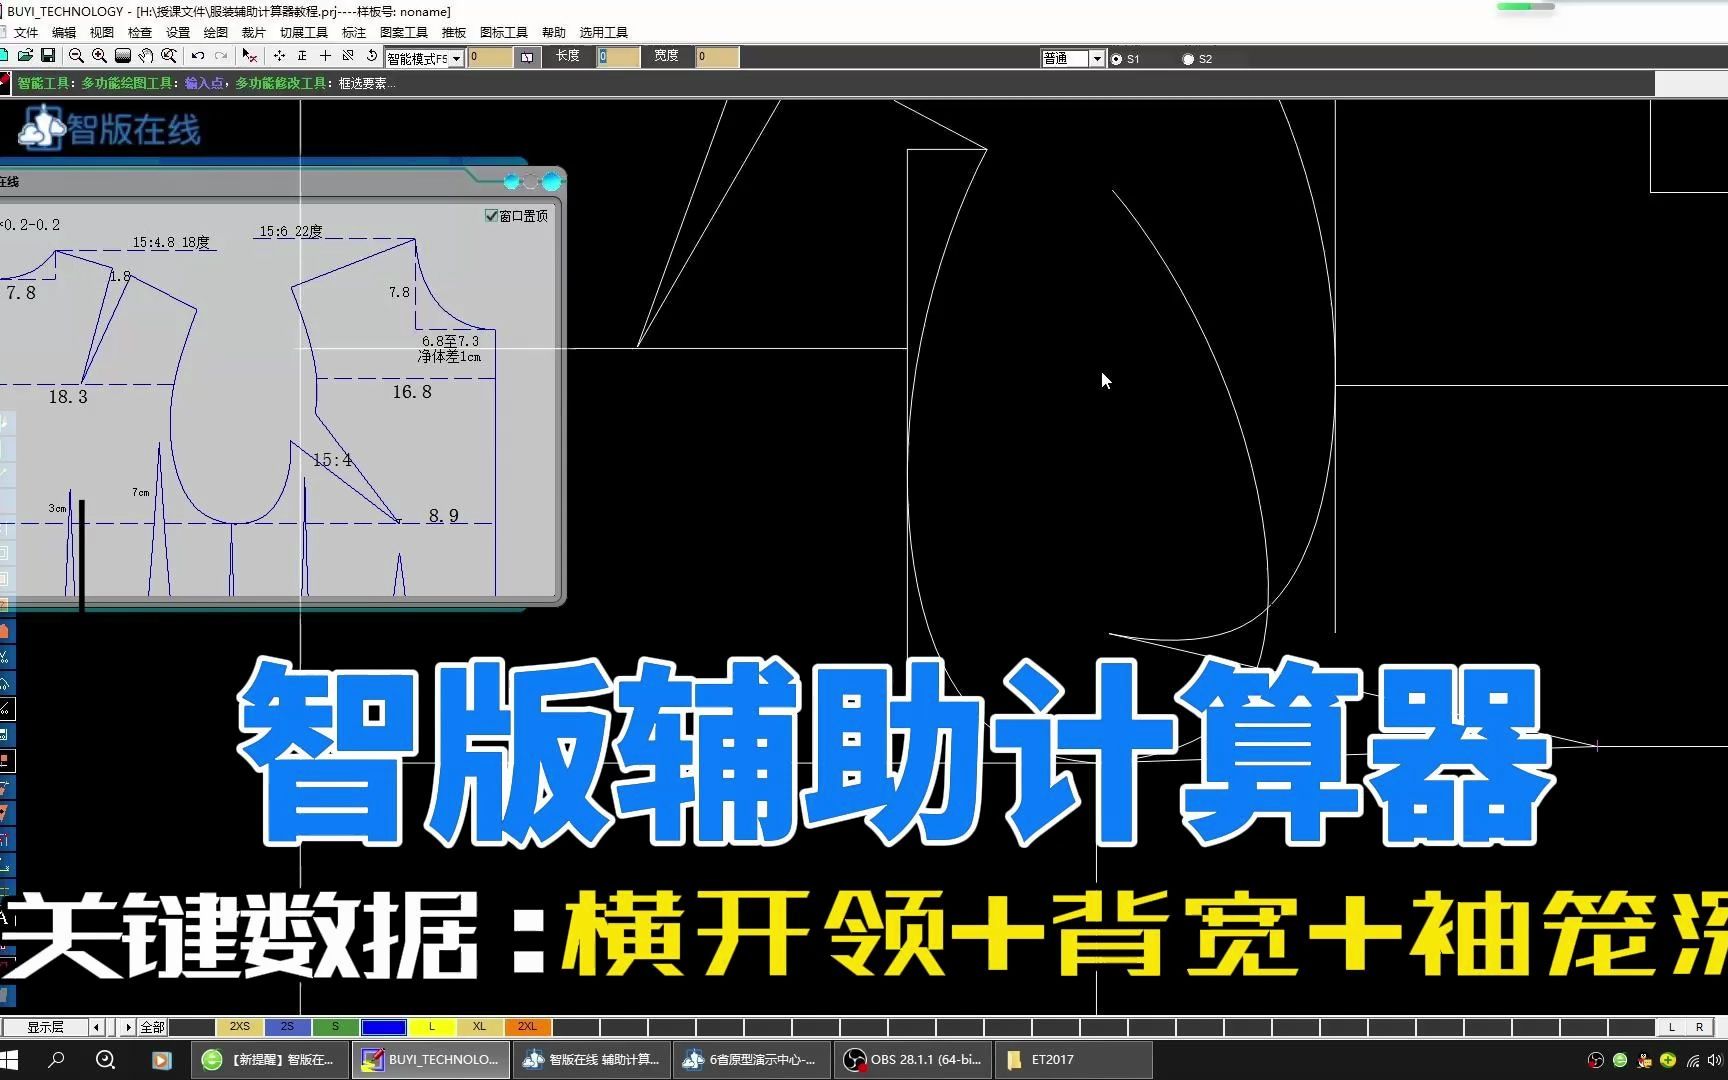Redo the last undone action
This screenshot has height=1080, width=1728.
(x=221, y=56)
